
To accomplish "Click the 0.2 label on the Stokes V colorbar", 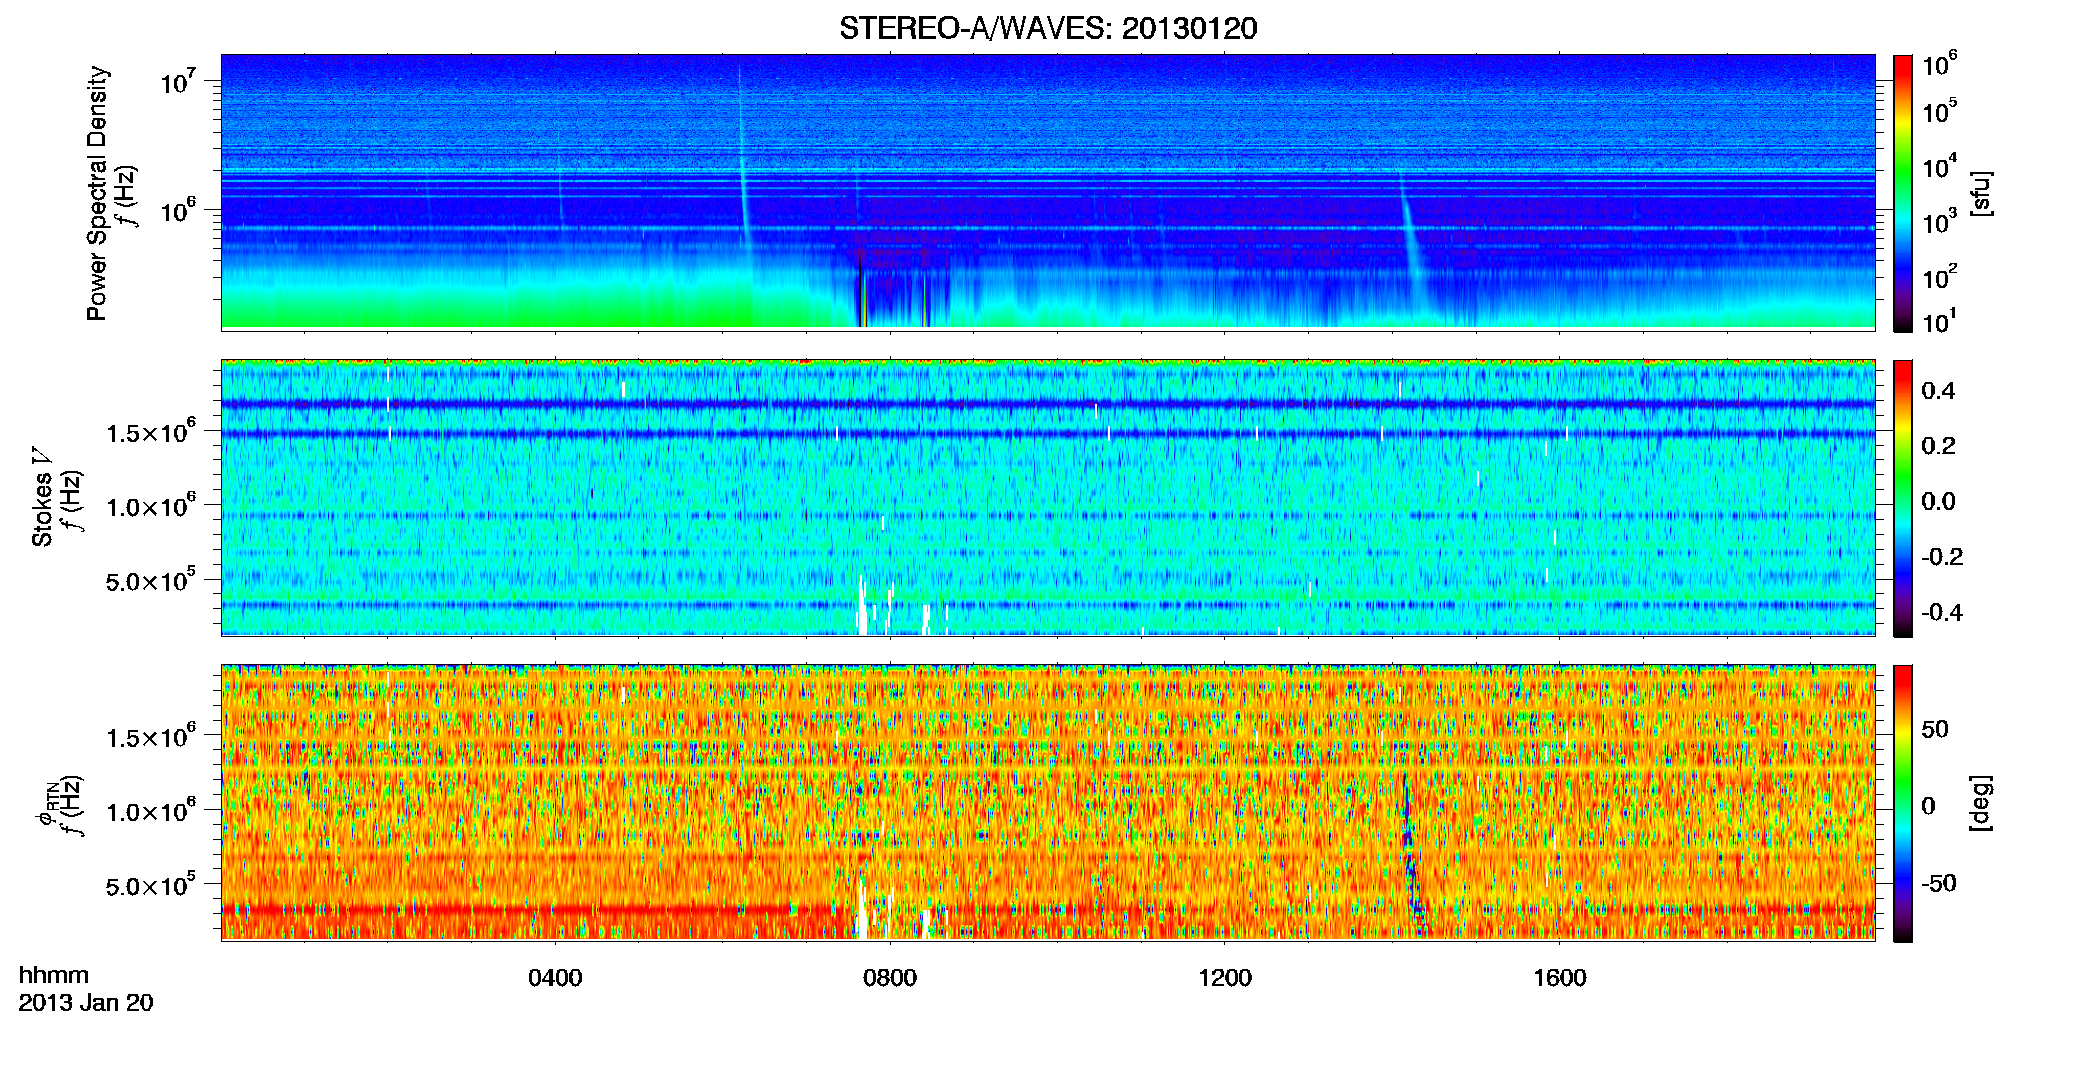I will [1938, 445].
